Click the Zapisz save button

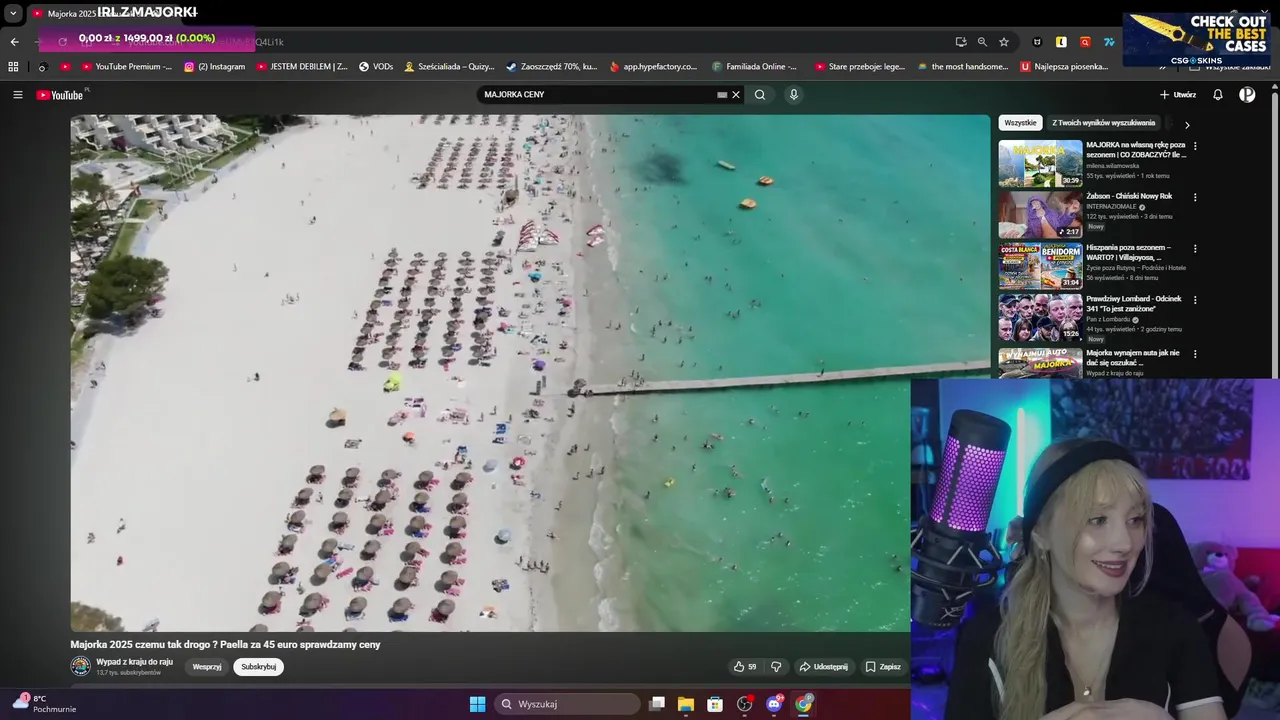pos(883,667)
